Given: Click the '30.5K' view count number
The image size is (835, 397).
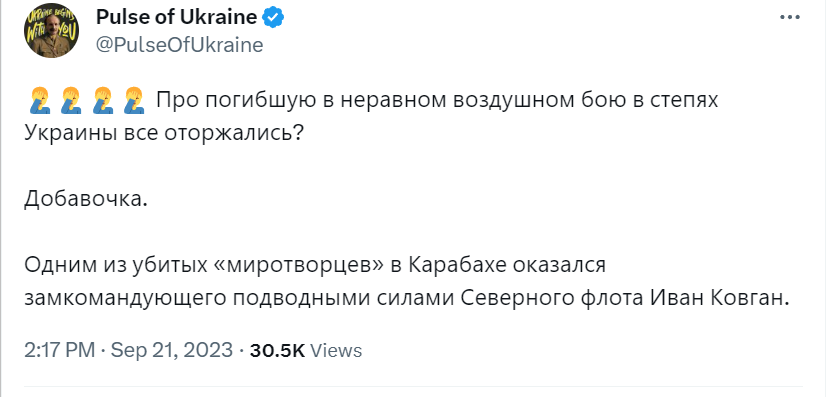Looking at the screenshot, I should point(277,350).
